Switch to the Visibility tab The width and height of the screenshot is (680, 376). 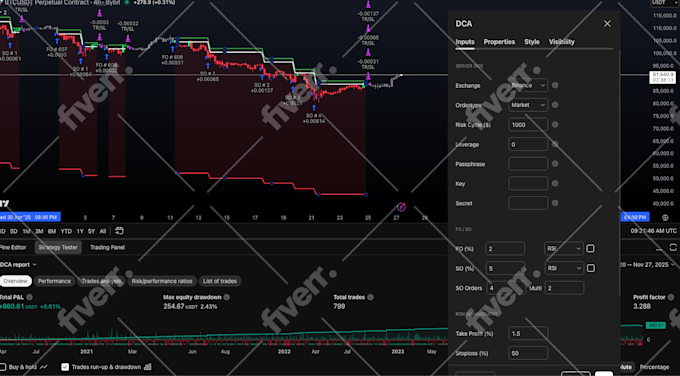(x=562, y=42)
